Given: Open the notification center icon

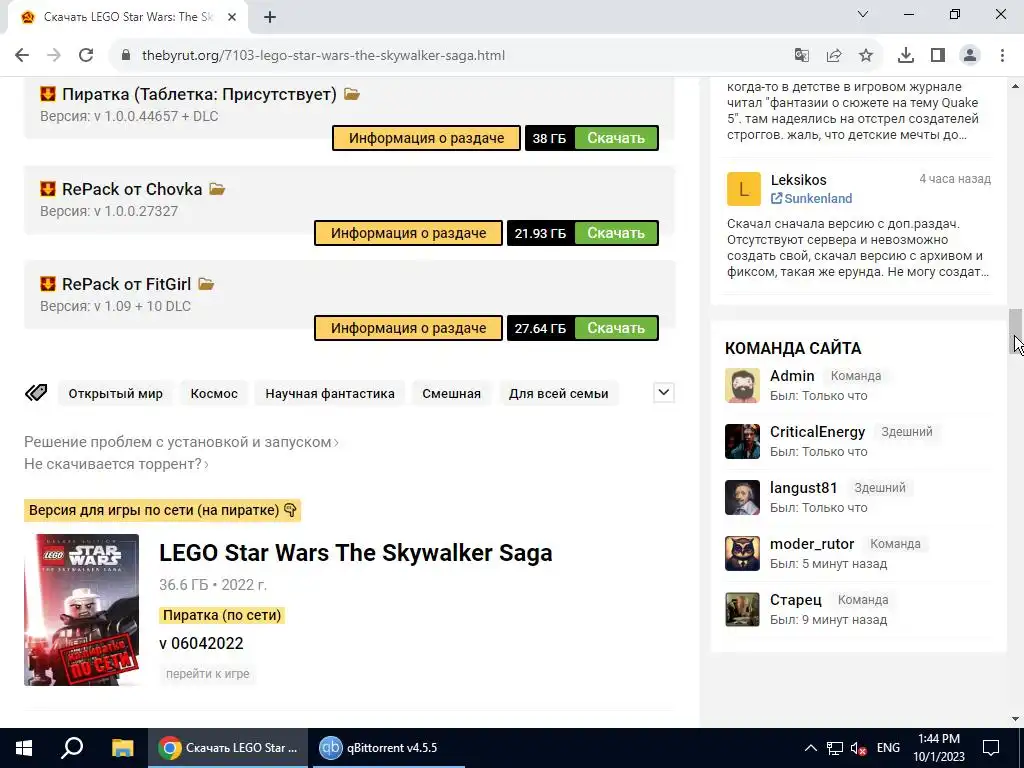Looking at the screenshot, I should point(991,748).
